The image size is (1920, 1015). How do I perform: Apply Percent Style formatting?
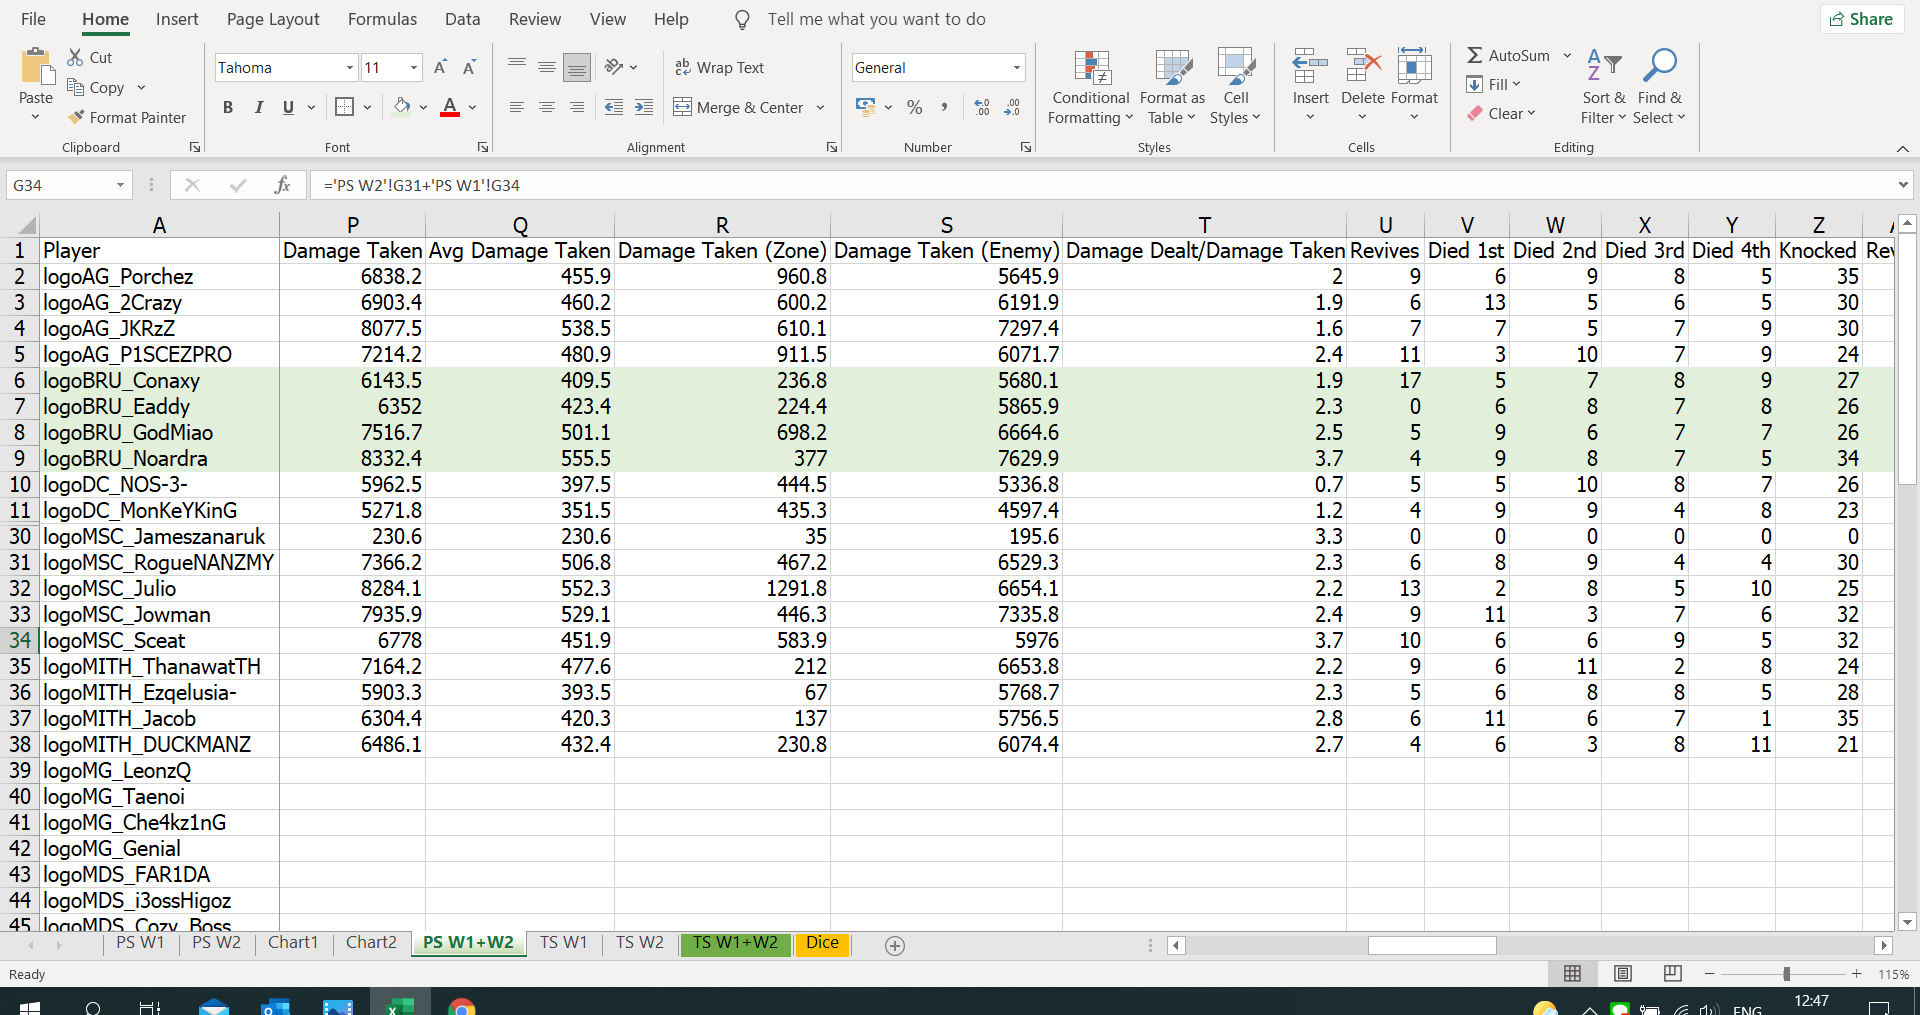pyautogui.click(x=914, y=107)
